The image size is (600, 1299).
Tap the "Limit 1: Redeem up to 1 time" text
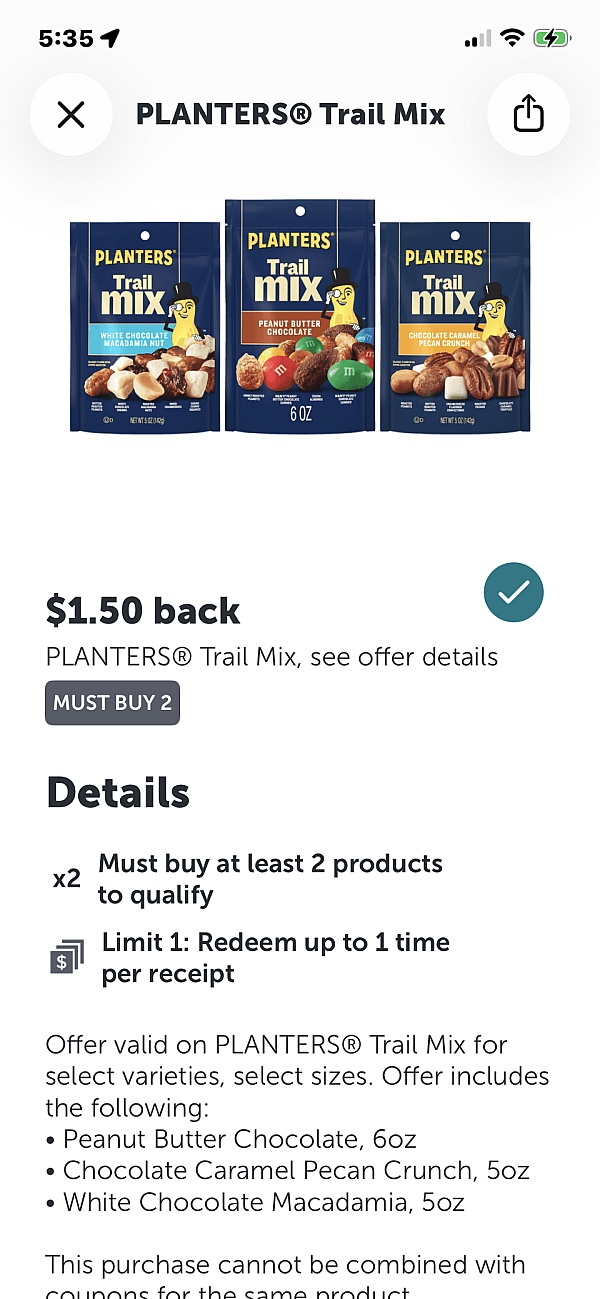tap(276, 942)
